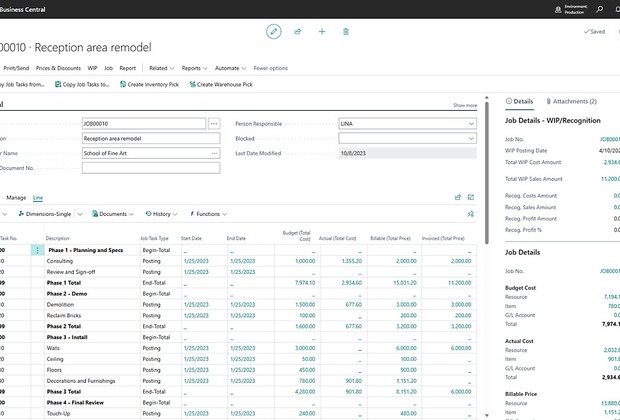Image resolution: width=620 pixels, height=420 pixels.
Task: Open the Print/Send menu
Action: coord(16,68)
